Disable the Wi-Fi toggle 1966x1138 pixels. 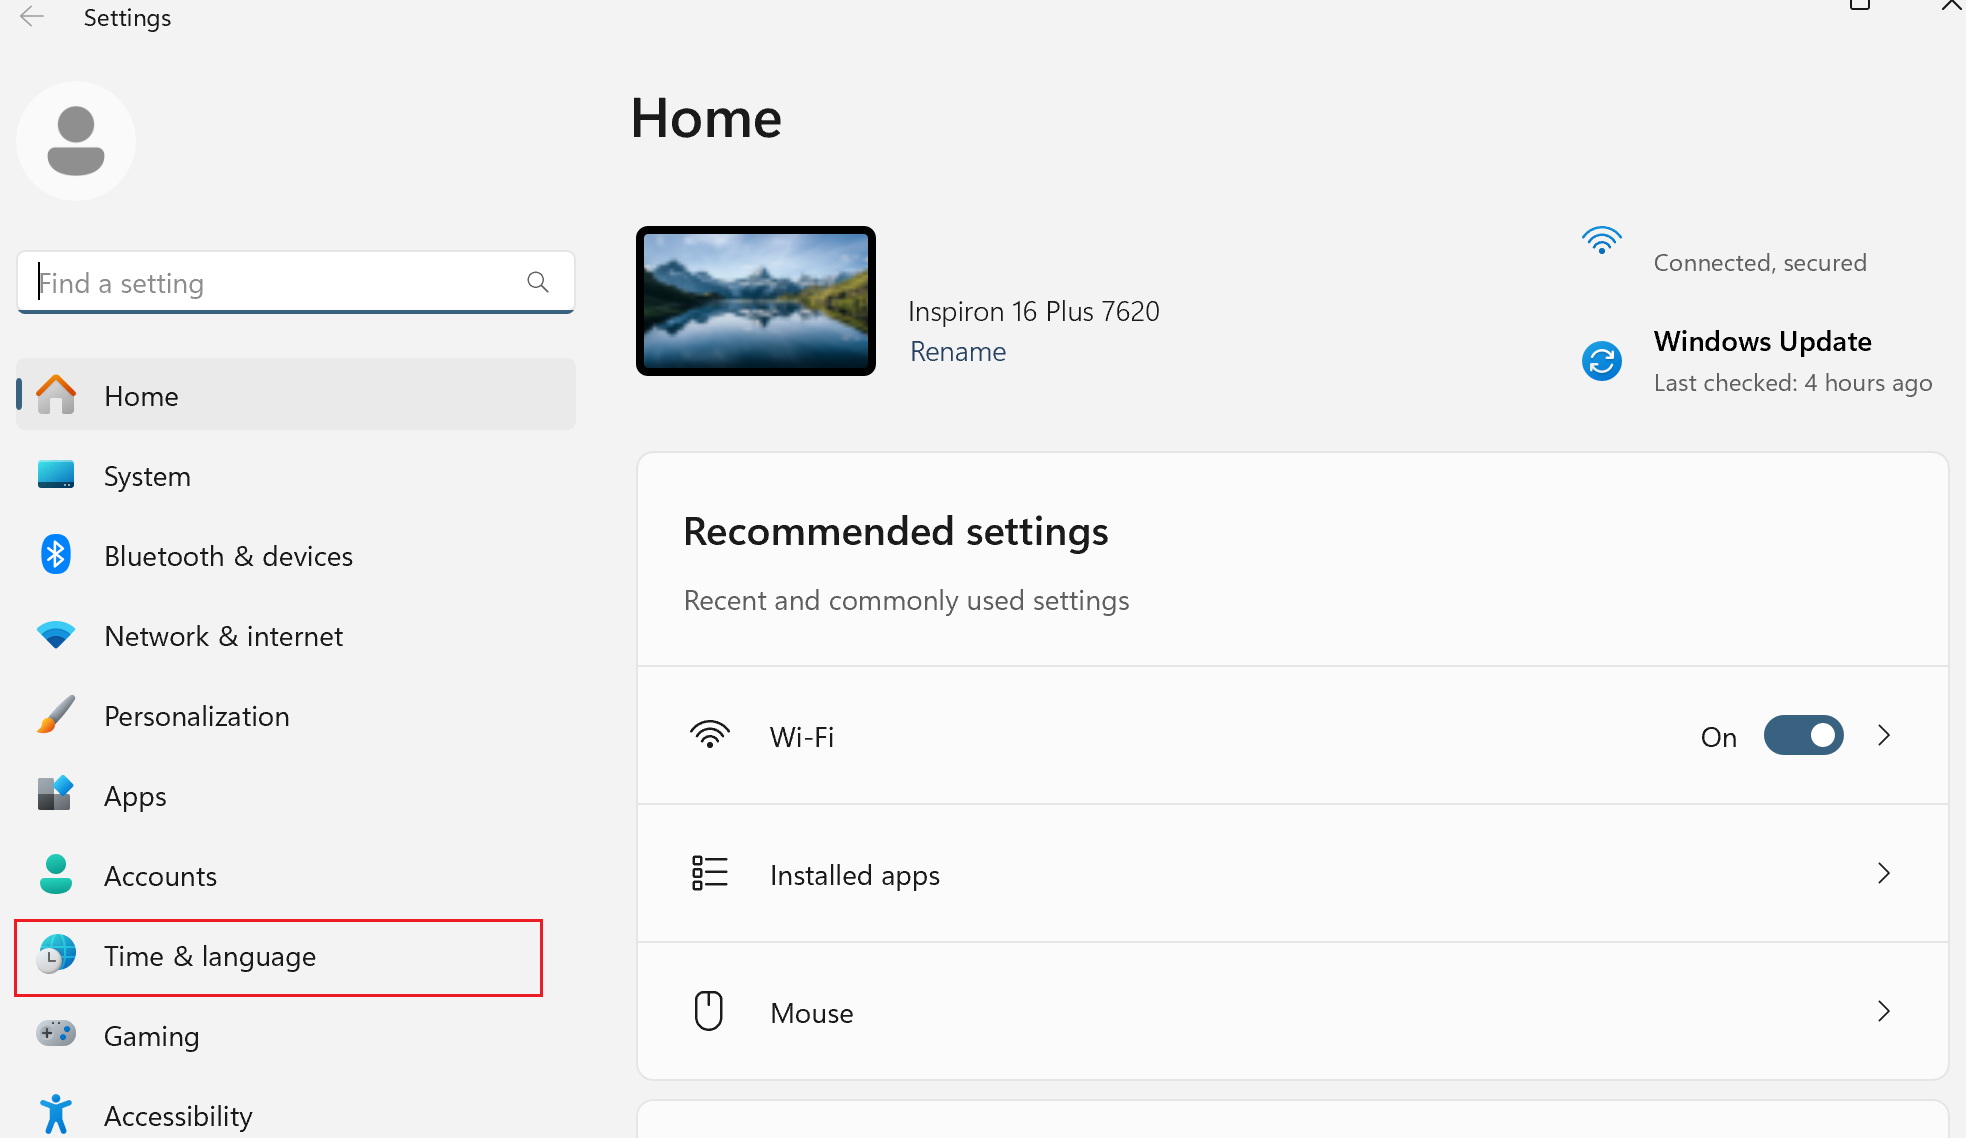pyautogui.click(x=1803, y=735)
